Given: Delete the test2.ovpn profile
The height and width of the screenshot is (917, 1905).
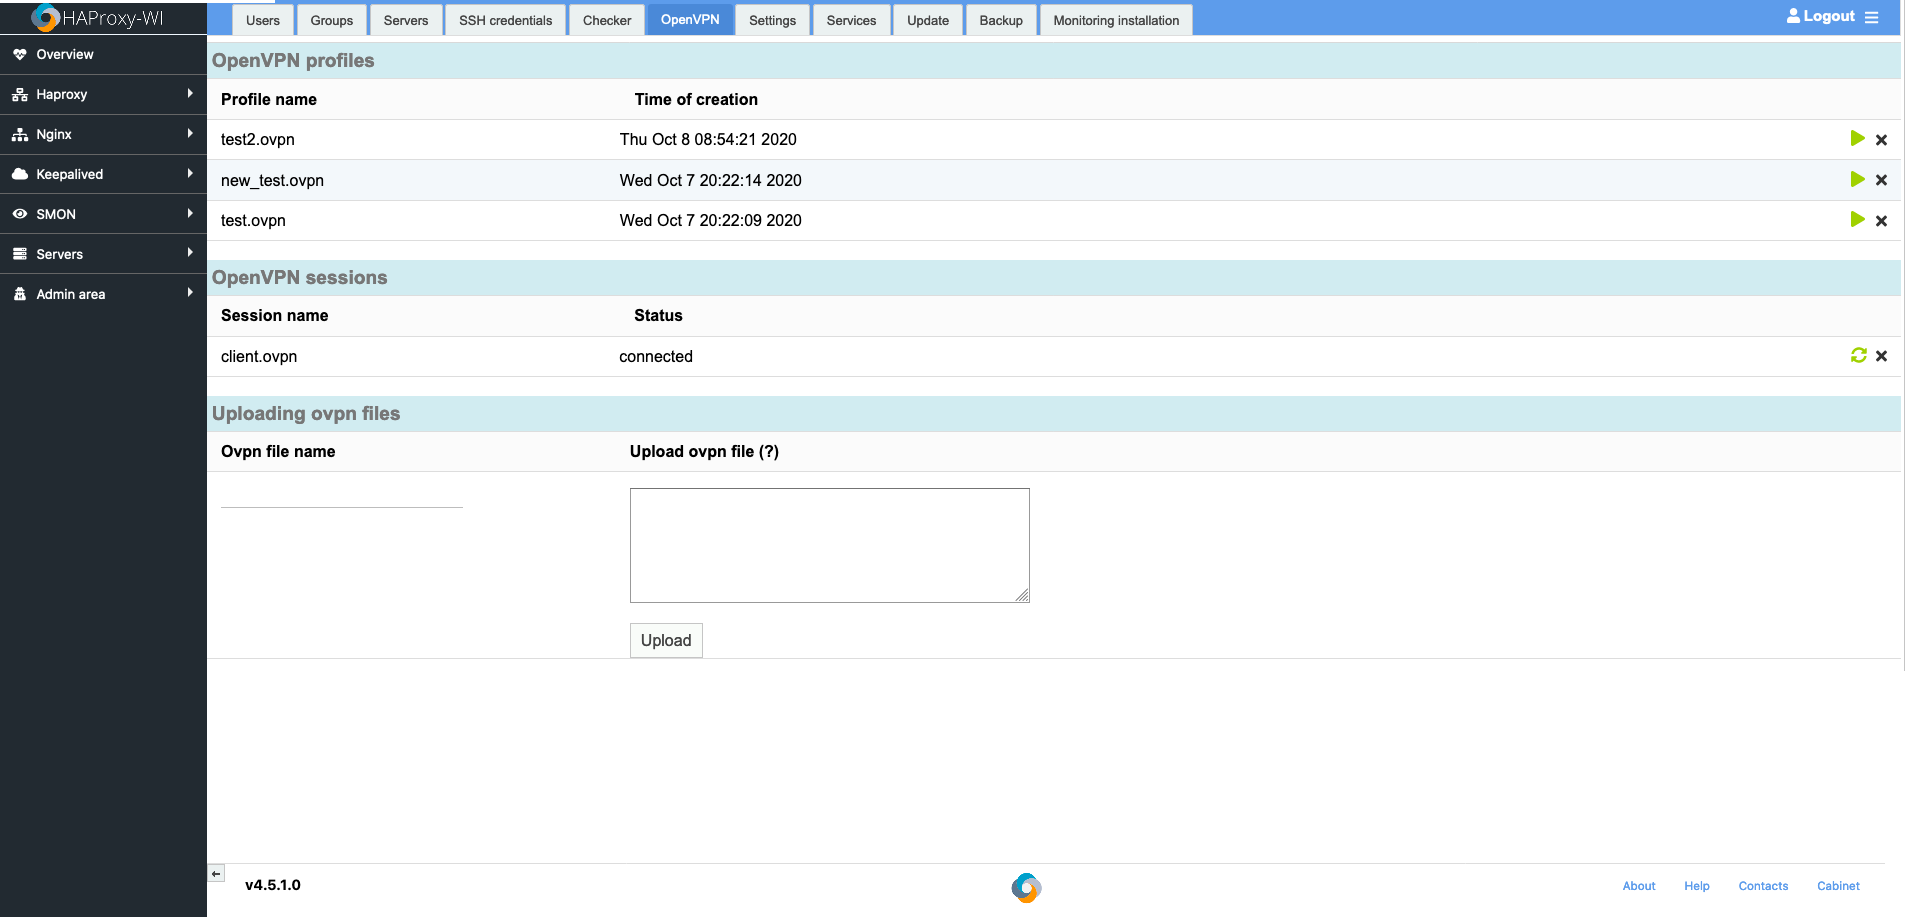Looking at the screenshot, I should (1881, 140).
